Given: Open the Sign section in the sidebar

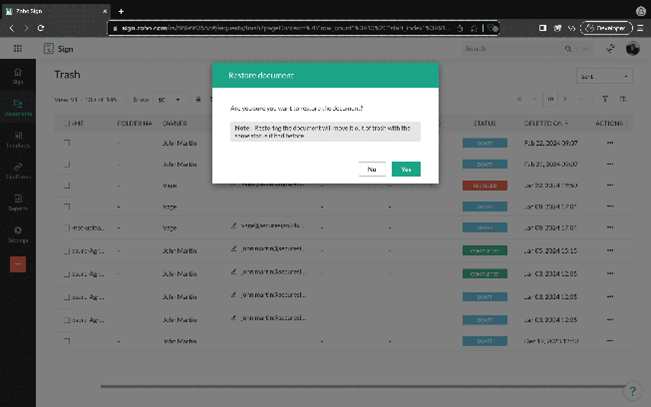Looking at the screenshot, I should (x=18, y=76).
